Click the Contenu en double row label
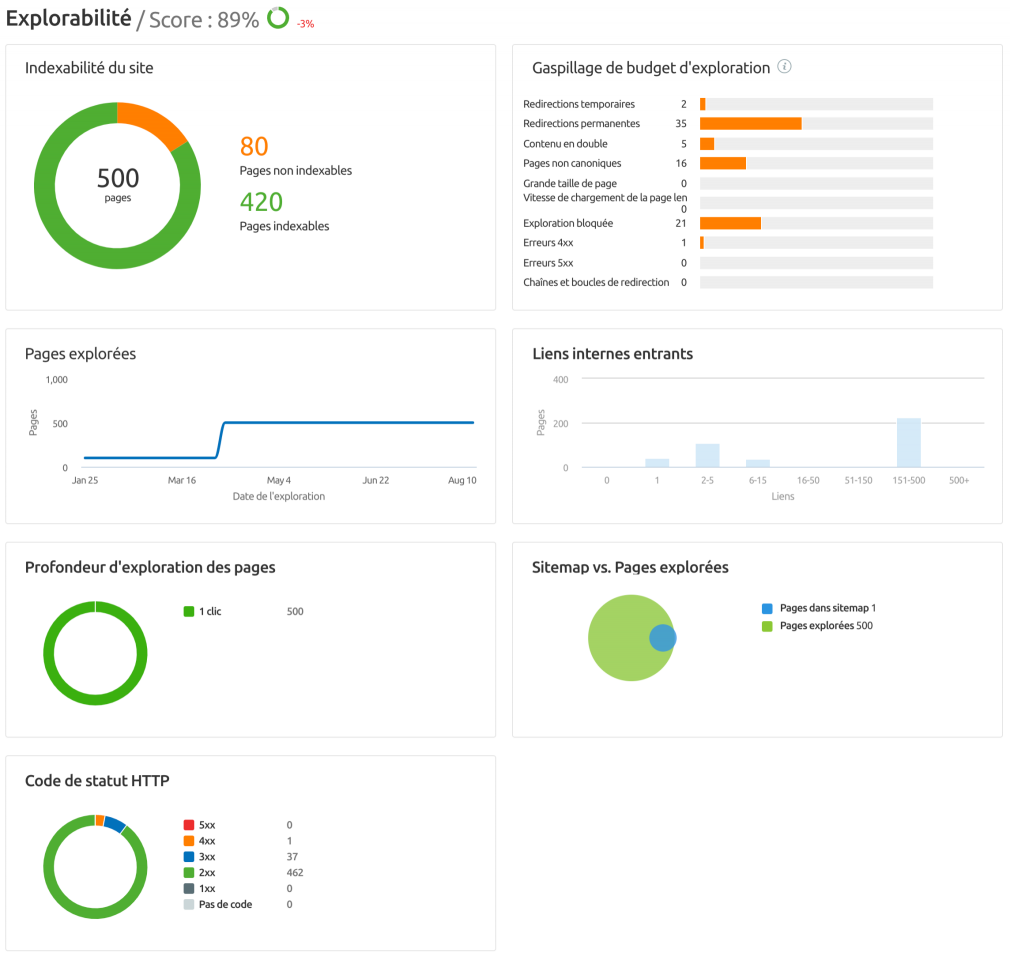 [x=565, y=144]
